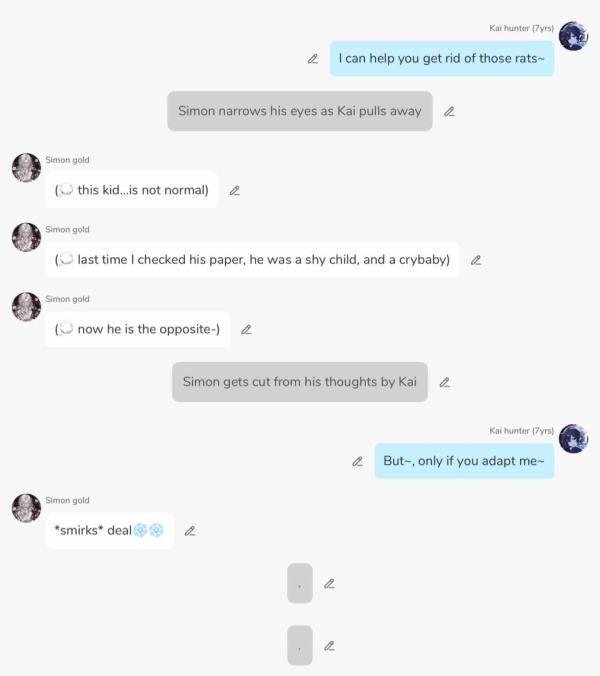Image resolution: width=600 pixels, height=676 pixels.
Task: Open Simon gold avatar by 'not normal' message
Action: point(26,168)
